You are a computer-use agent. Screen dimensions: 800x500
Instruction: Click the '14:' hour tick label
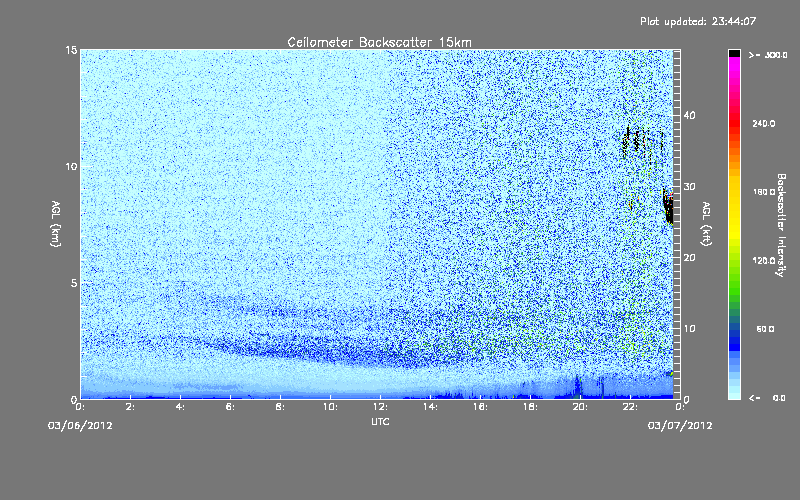coord(430,407)
